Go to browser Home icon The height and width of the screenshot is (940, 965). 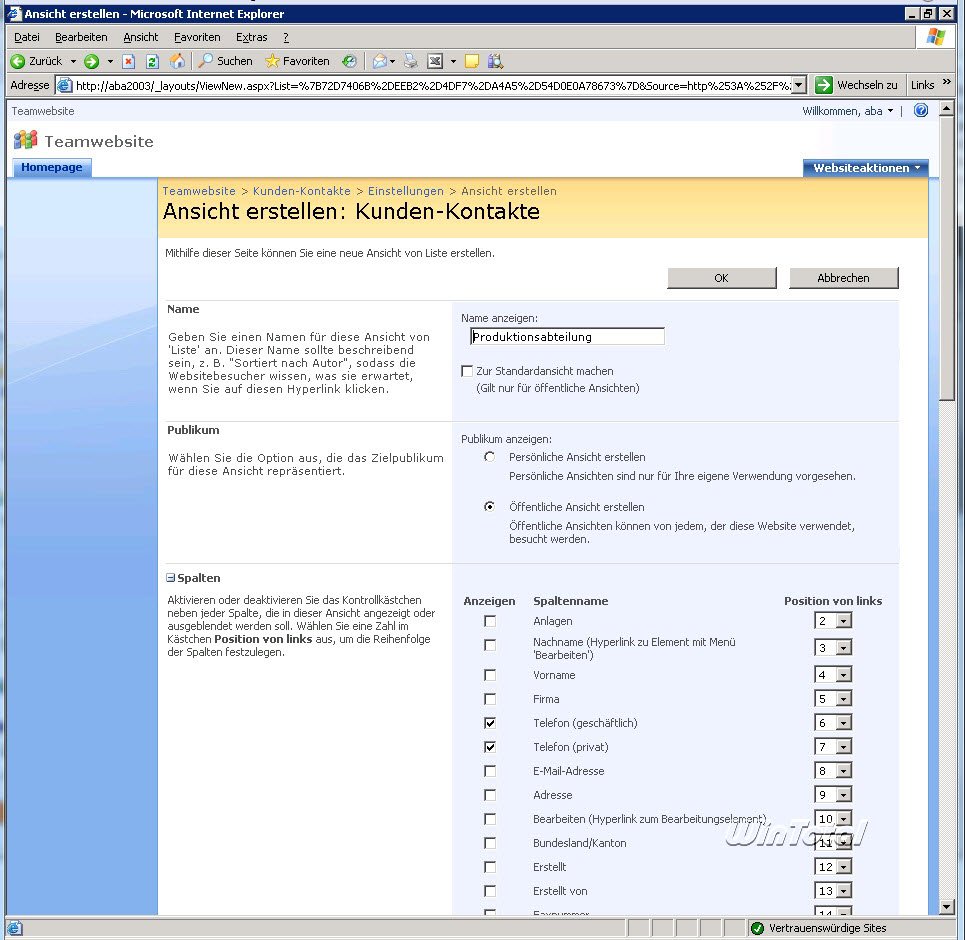(177, 60)
